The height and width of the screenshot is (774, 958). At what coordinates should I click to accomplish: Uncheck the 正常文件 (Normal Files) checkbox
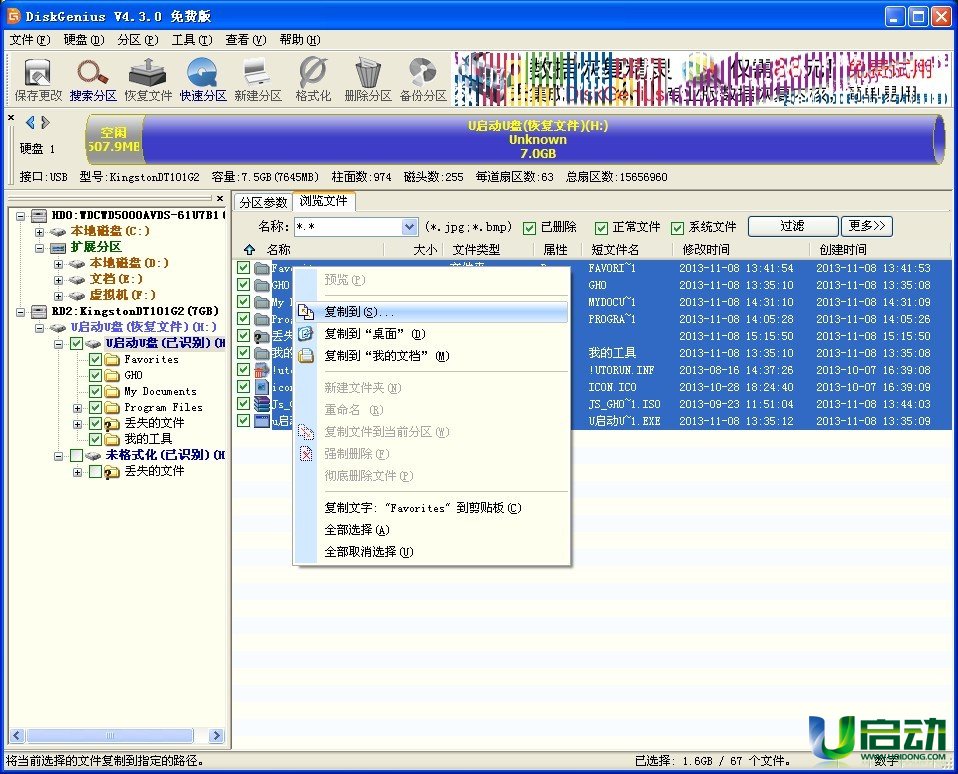pos(601,228)
